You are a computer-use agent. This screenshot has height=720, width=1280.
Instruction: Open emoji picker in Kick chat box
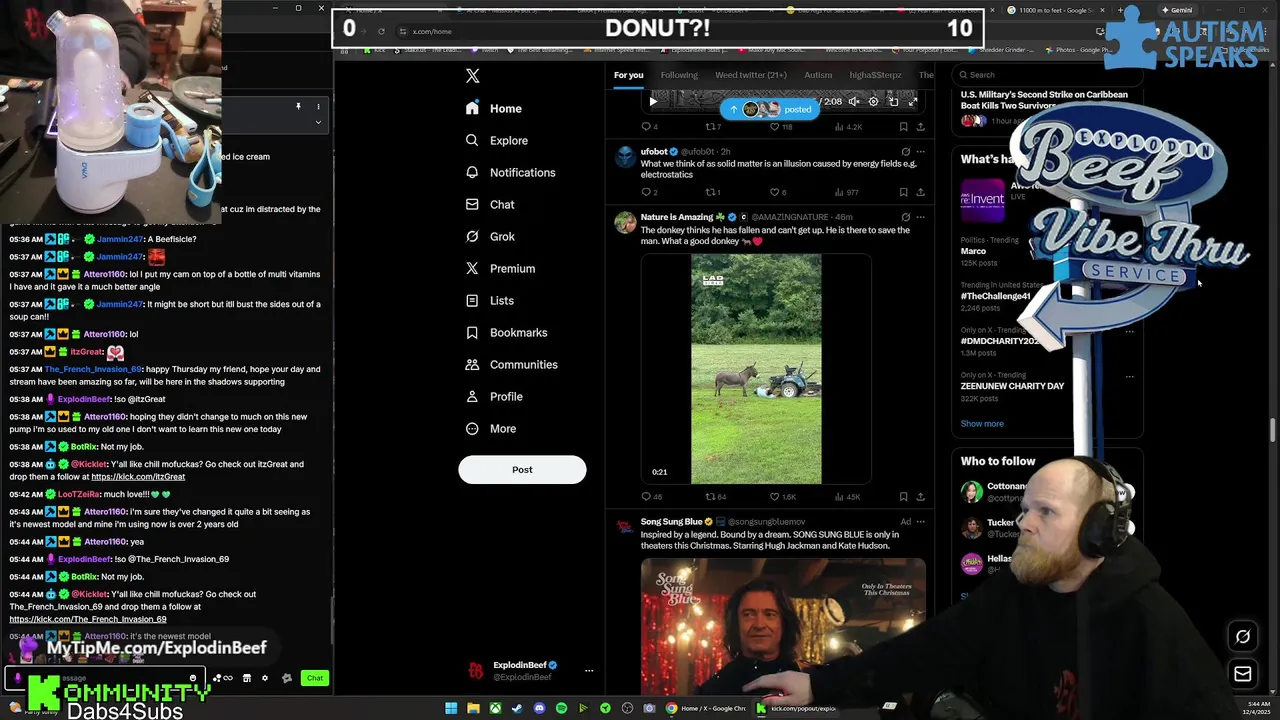(193, 678)
